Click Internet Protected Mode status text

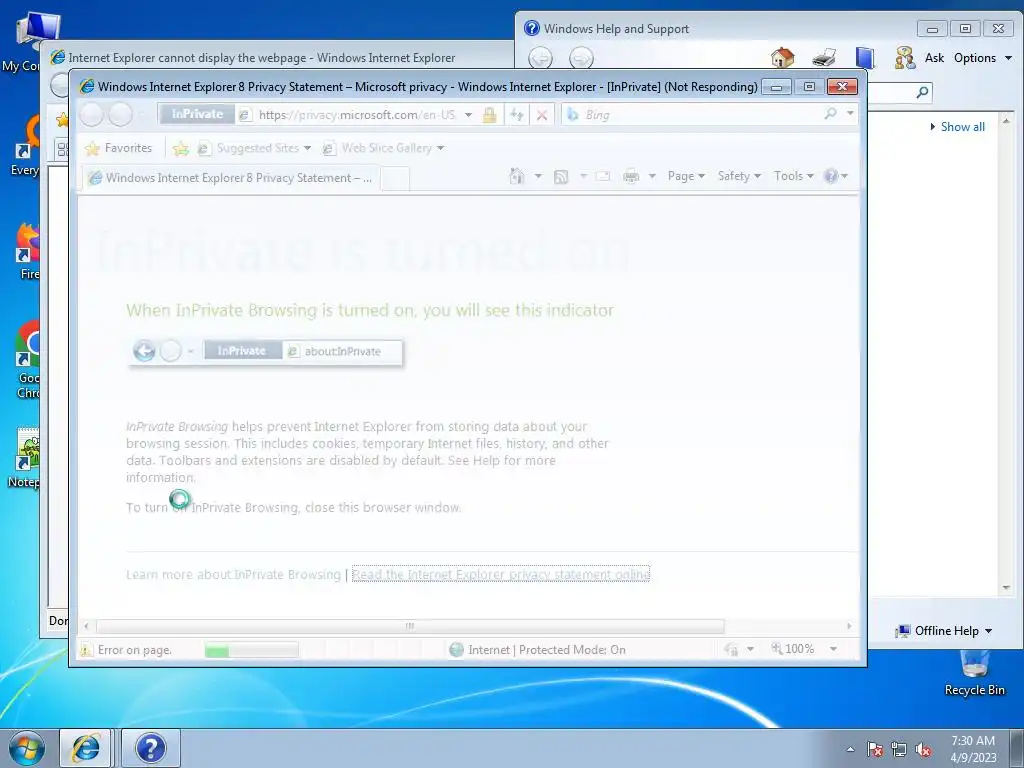click(547, 650)
